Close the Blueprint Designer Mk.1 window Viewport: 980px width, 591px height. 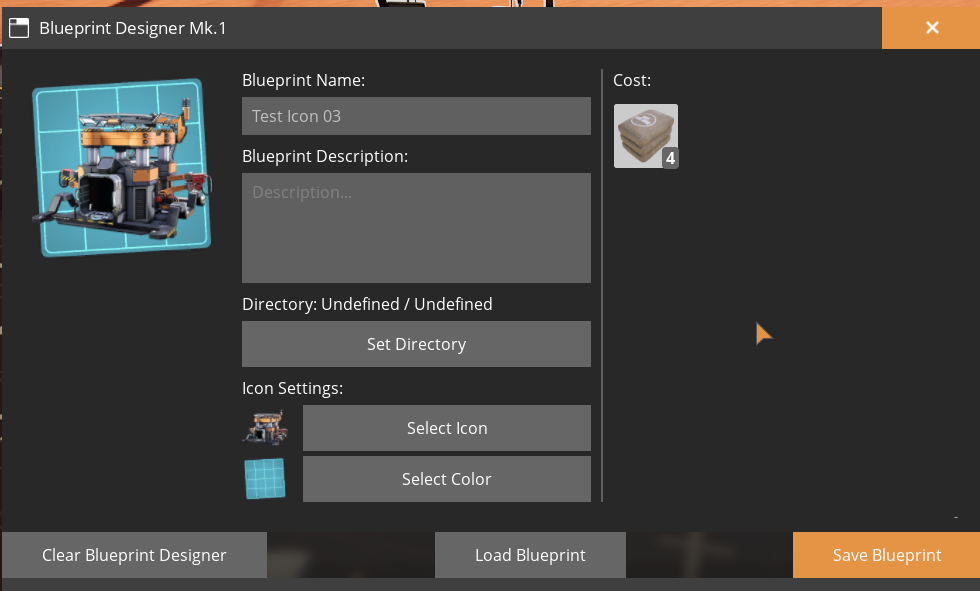click(x=931, y=27)
